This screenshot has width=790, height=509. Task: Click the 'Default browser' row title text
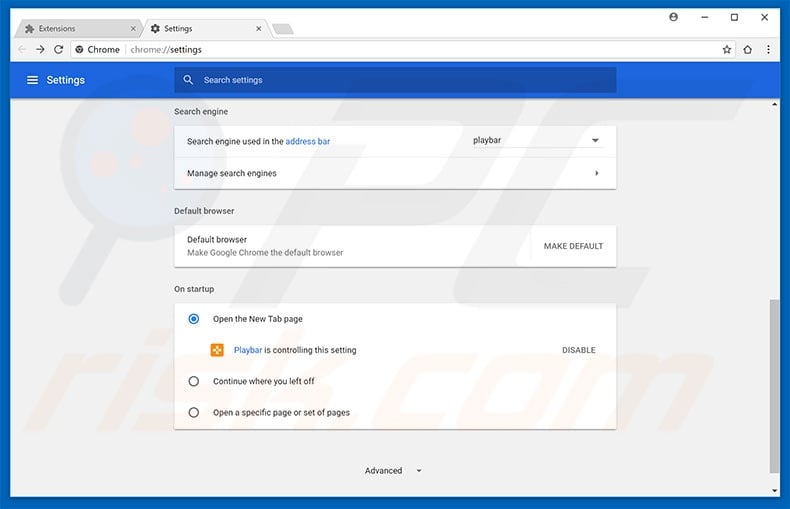pyautogui.click(x=217, y=239)
